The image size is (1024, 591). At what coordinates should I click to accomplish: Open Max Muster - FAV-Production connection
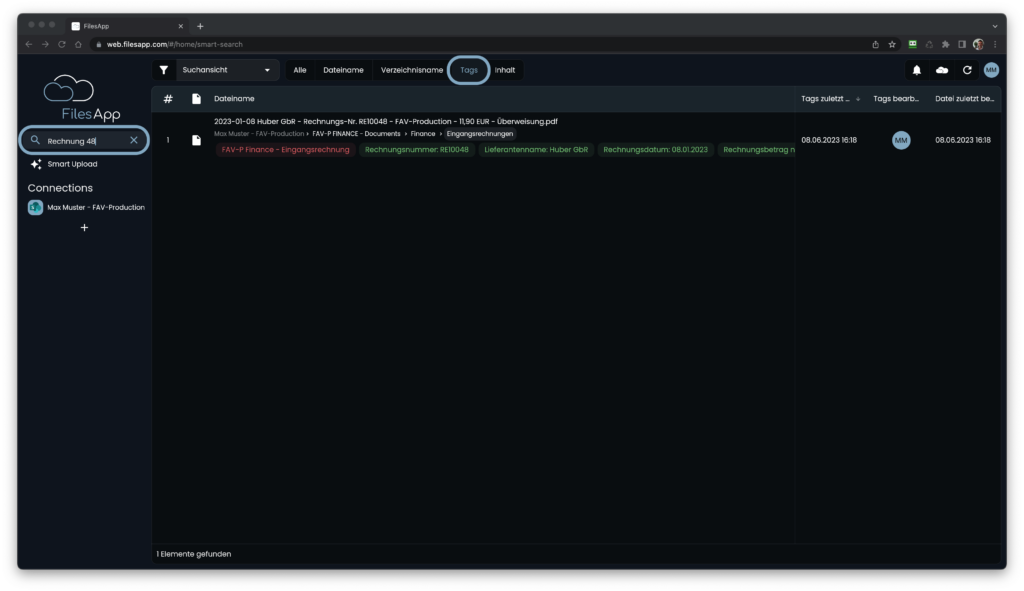(x=95, y=207)
